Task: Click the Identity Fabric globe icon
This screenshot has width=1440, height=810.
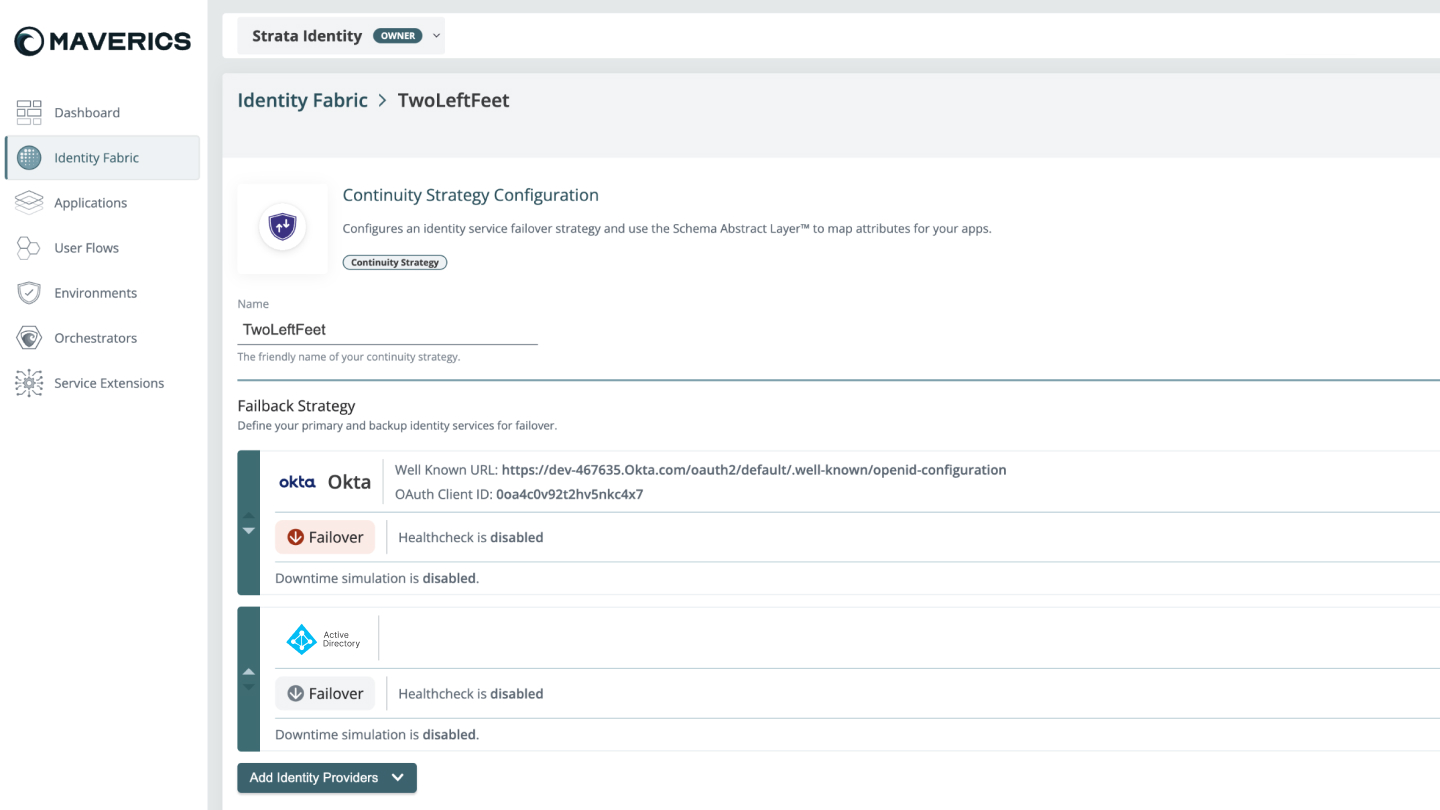Action: tap(29, 157)
